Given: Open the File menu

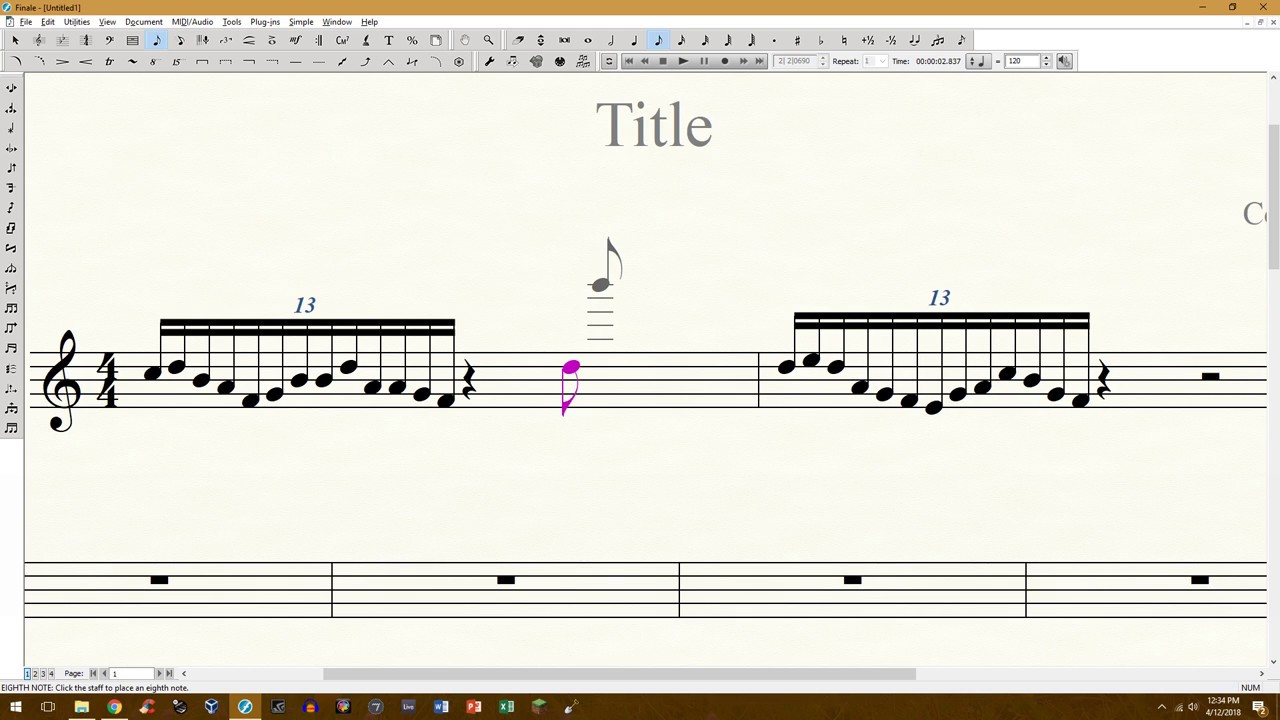Looking at the screenshot, I should coord(26,22).
